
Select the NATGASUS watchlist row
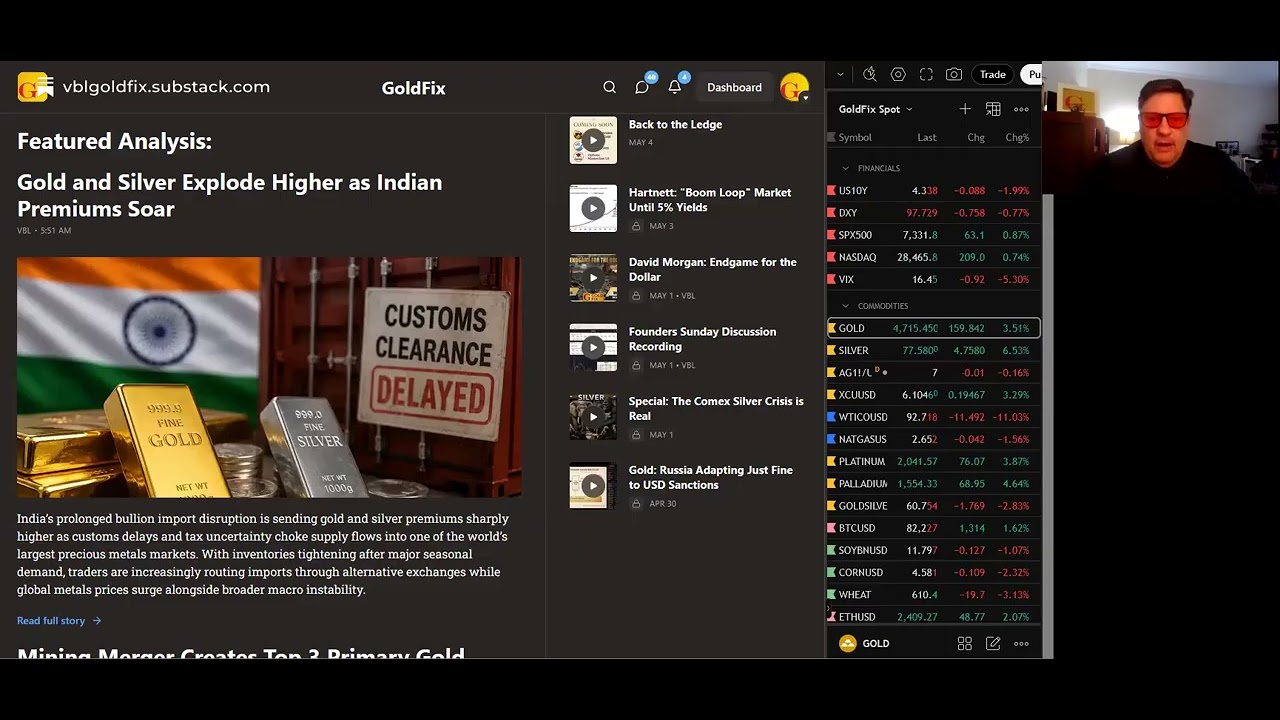click(933, 439)
